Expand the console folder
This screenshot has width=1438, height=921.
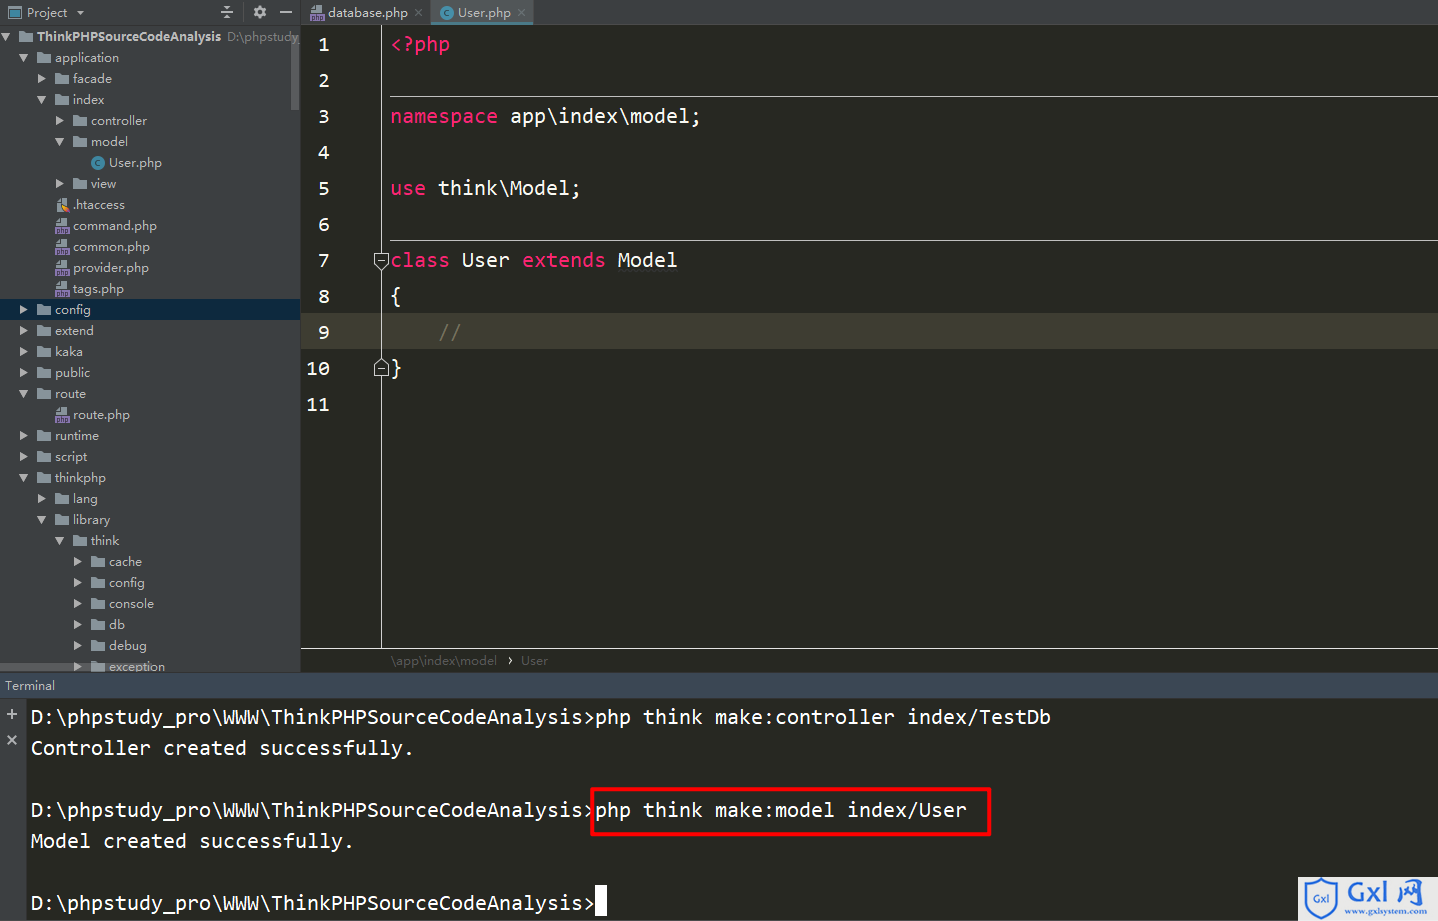(78, 604)
